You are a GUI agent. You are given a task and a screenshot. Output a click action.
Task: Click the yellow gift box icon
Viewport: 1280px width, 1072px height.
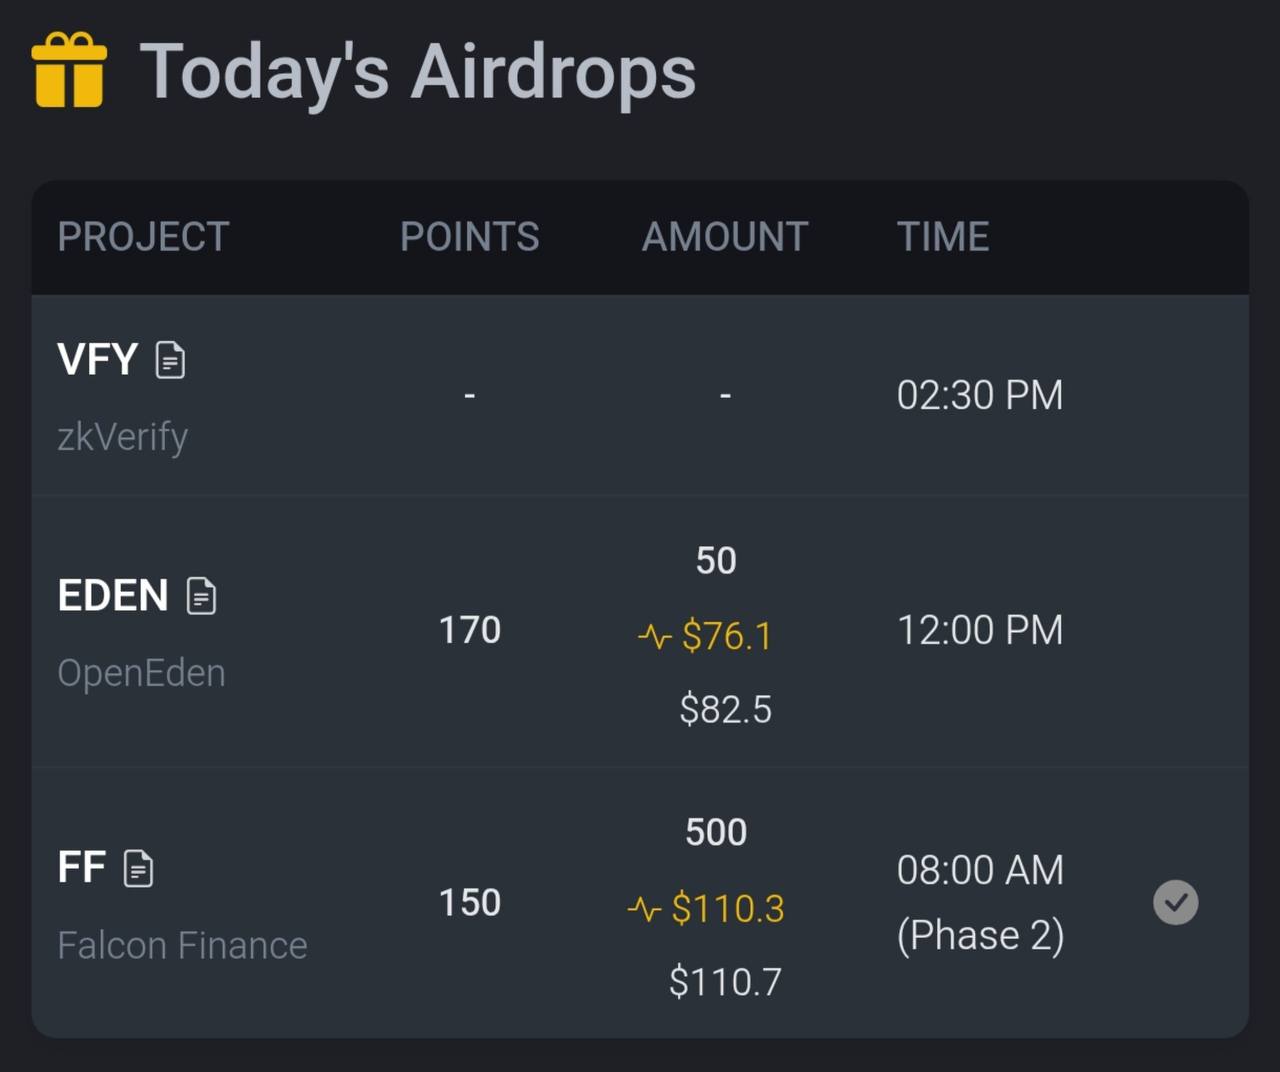coord(69,70)
